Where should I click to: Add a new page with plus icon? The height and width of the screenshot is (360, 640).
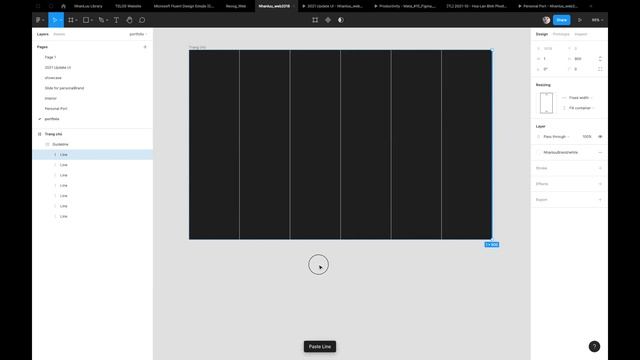tap(145, 47)
